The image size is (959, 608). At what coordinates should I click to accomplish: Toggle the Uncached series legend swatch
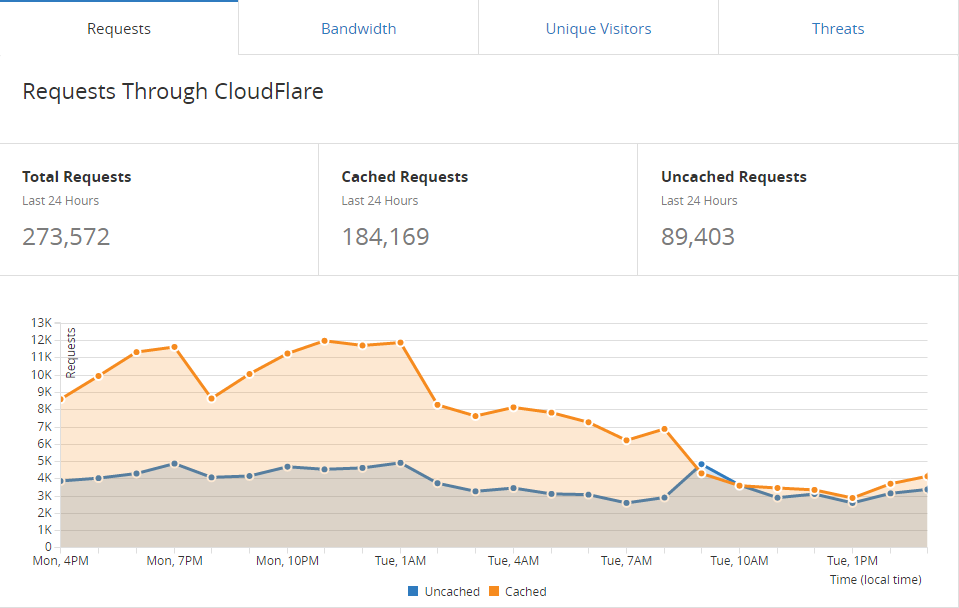pyautogui.click(x=413, y=591)
